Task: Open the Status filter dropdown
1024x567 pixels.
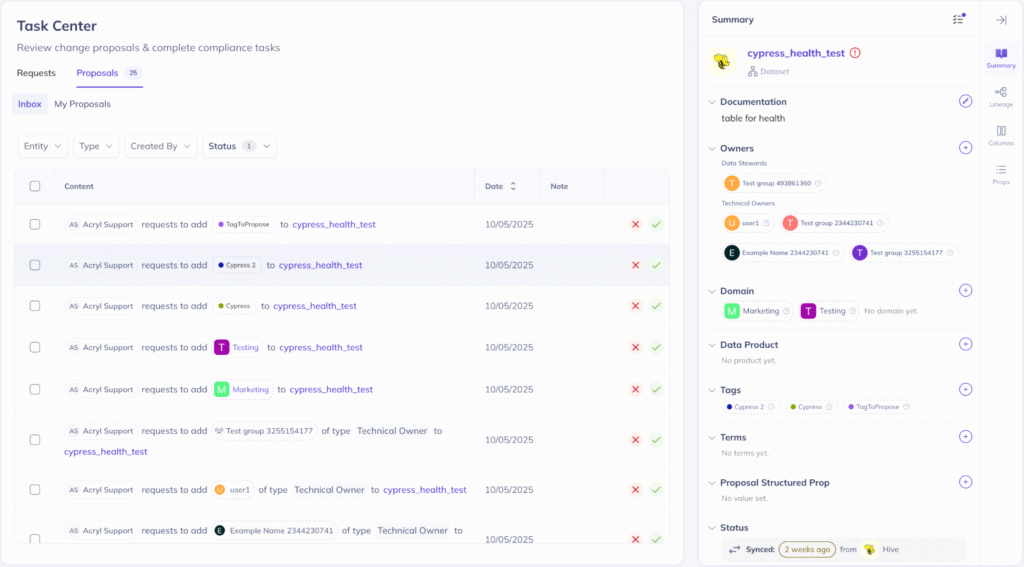Action: [x=239, y=146]
